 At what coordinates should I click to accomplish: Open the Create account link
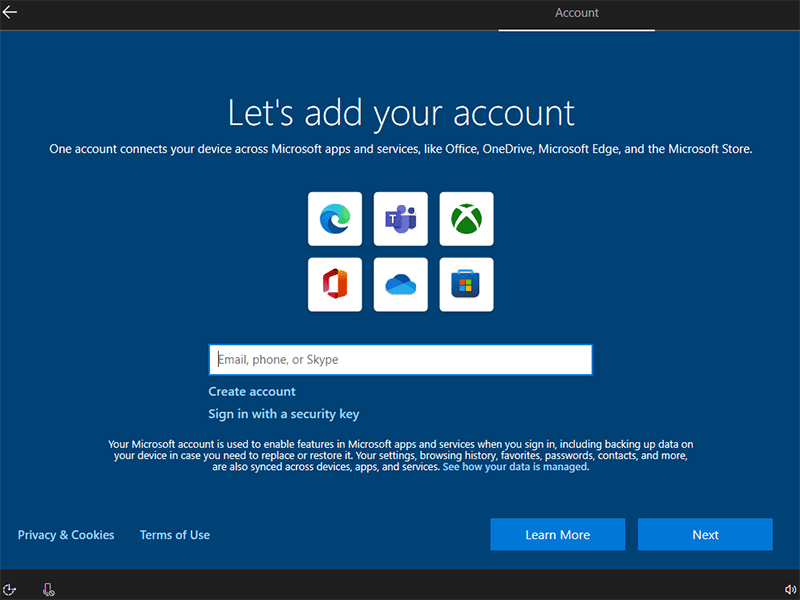coord(251,391)
